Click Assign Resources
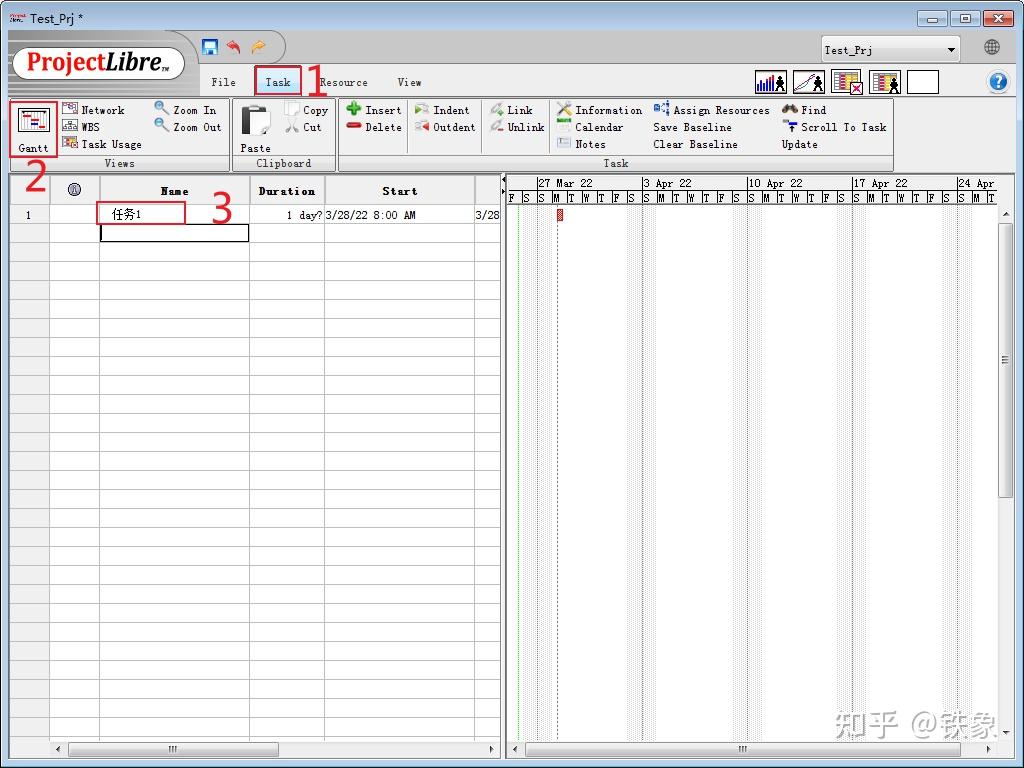Screen dimensions: 1024x768 (712, 110)
